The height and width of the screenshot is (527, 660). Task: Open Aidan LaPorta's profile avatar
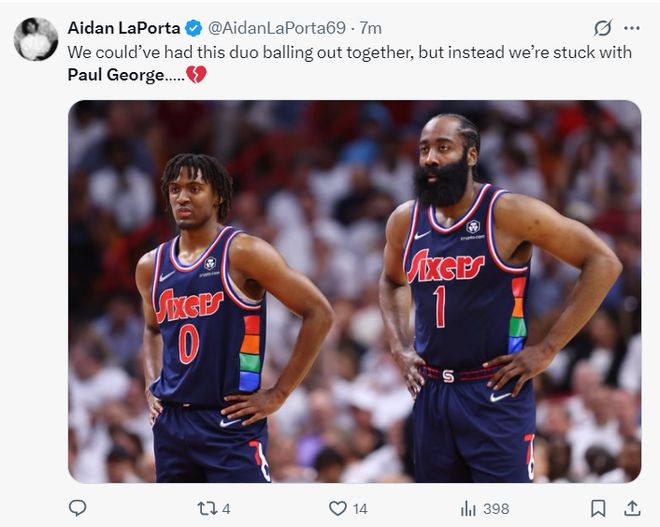(36, 39)
